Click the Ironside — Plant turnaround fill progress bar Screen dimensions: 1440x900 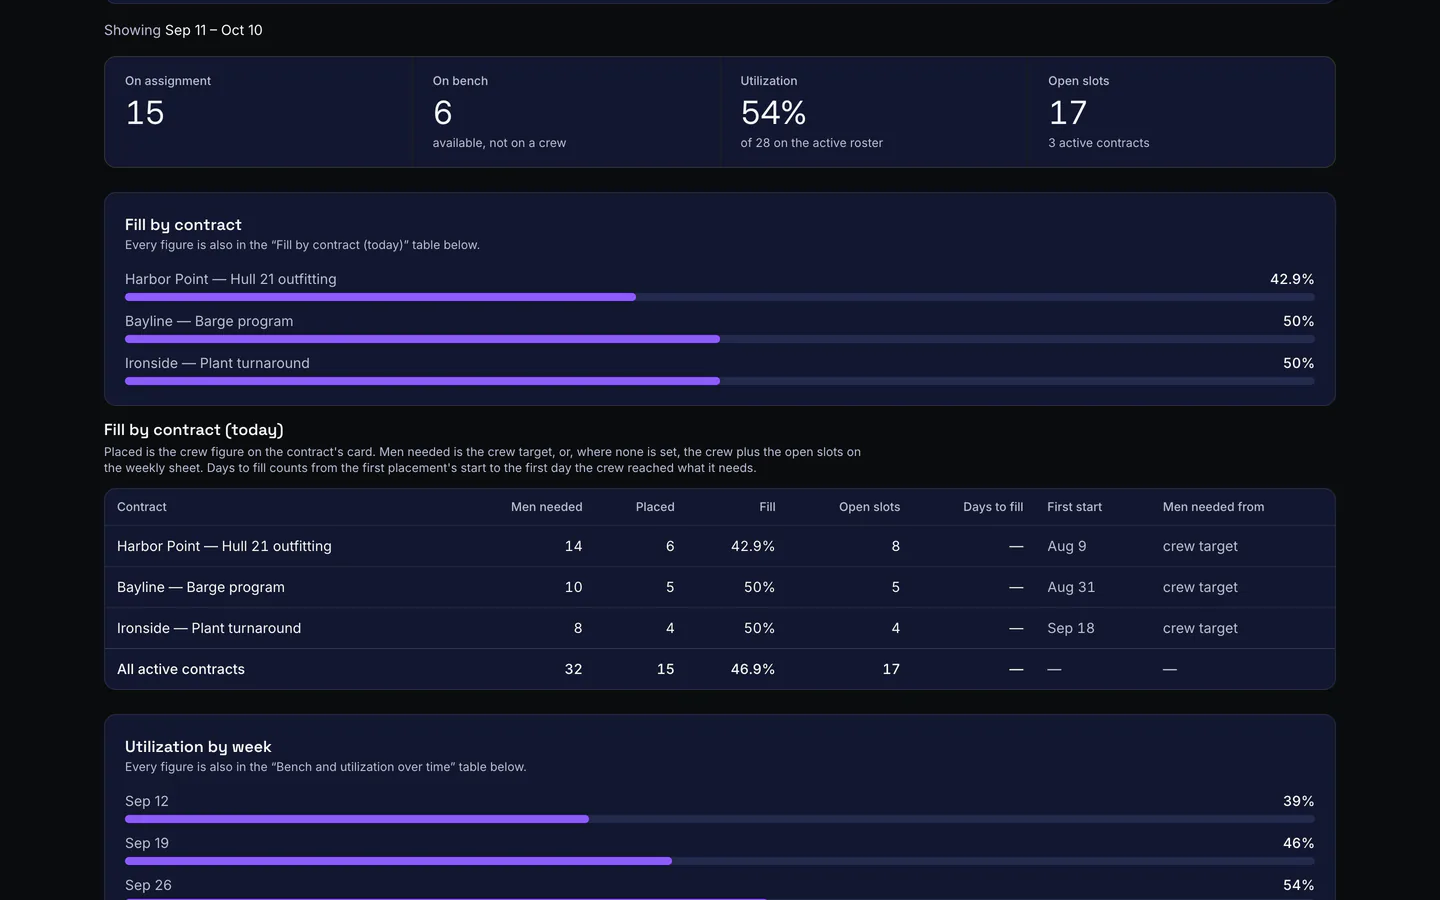720,381
